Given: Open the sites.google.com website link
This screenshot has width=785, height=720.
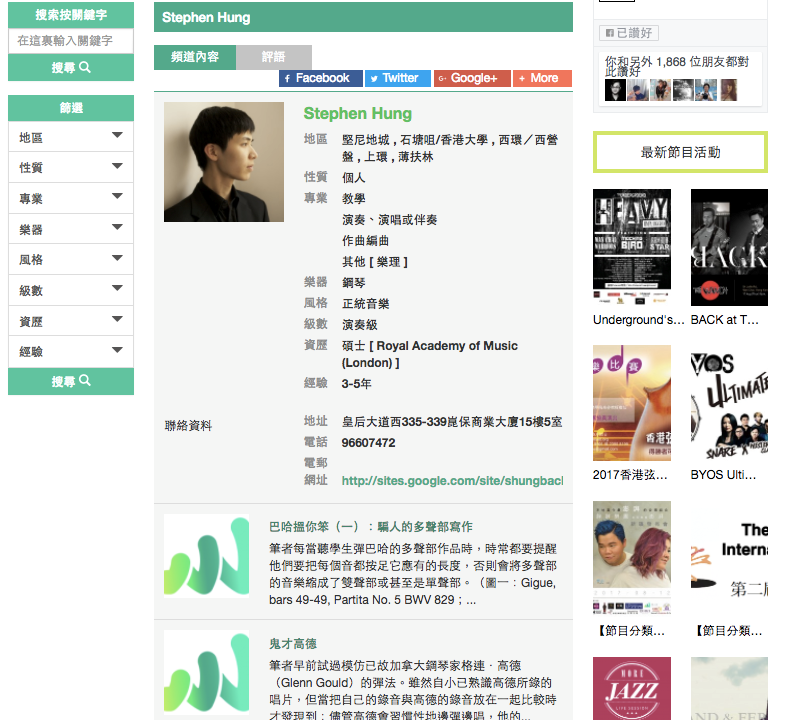Looking at the screenshot, I should tap(451, 481).
